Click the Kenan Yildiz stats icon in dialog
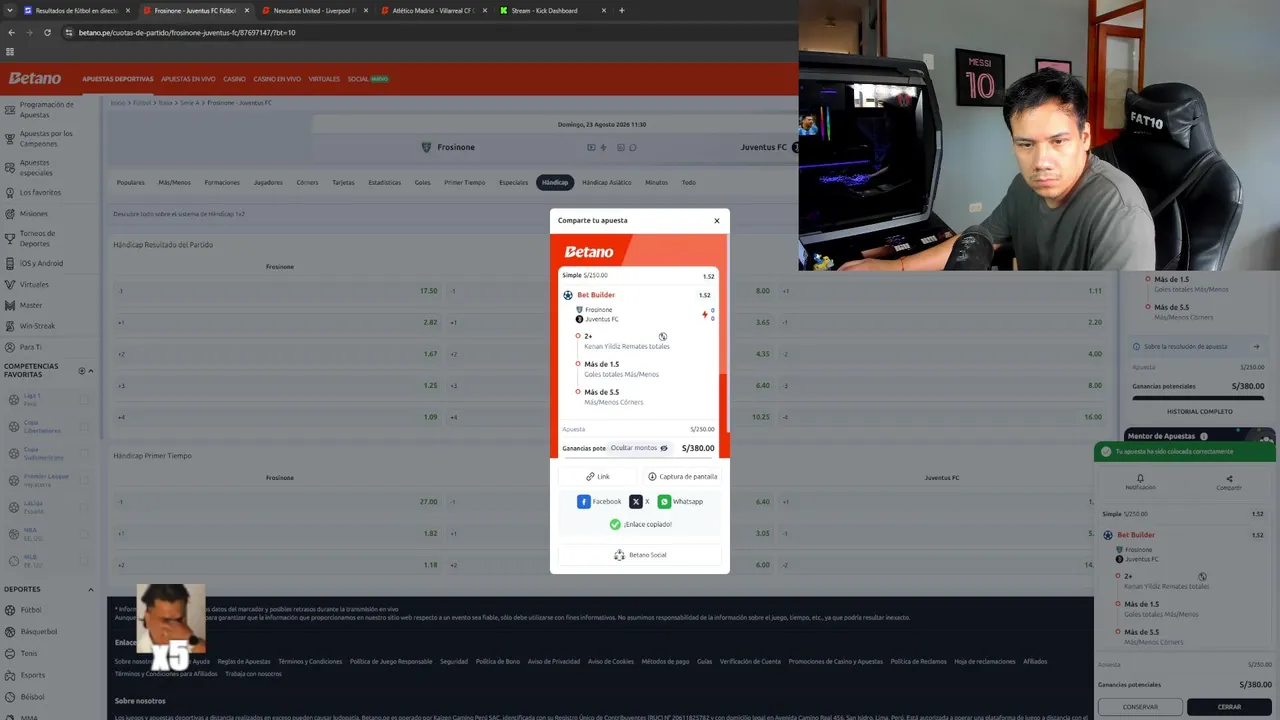This screenshot has height=720, width=1280. pyautogui.click(x=662, y=337)
